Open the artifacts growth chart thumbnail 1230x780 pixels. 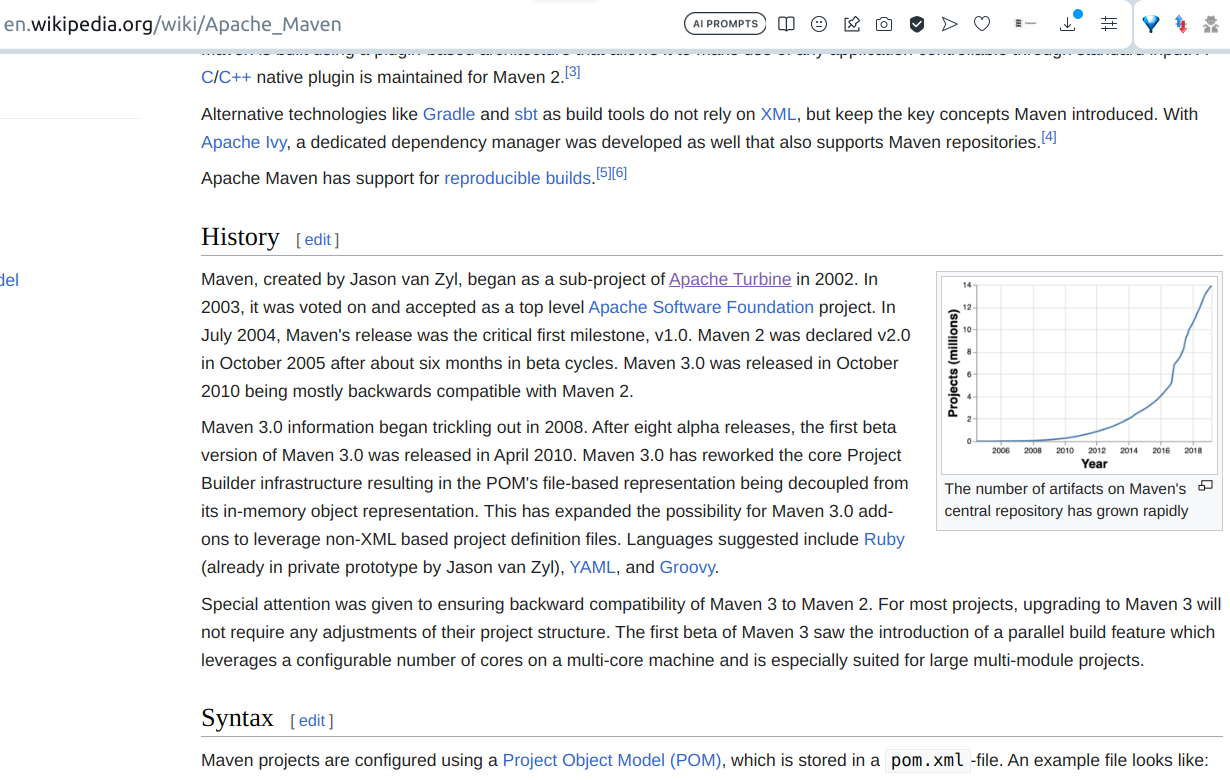pos(1080,375)
